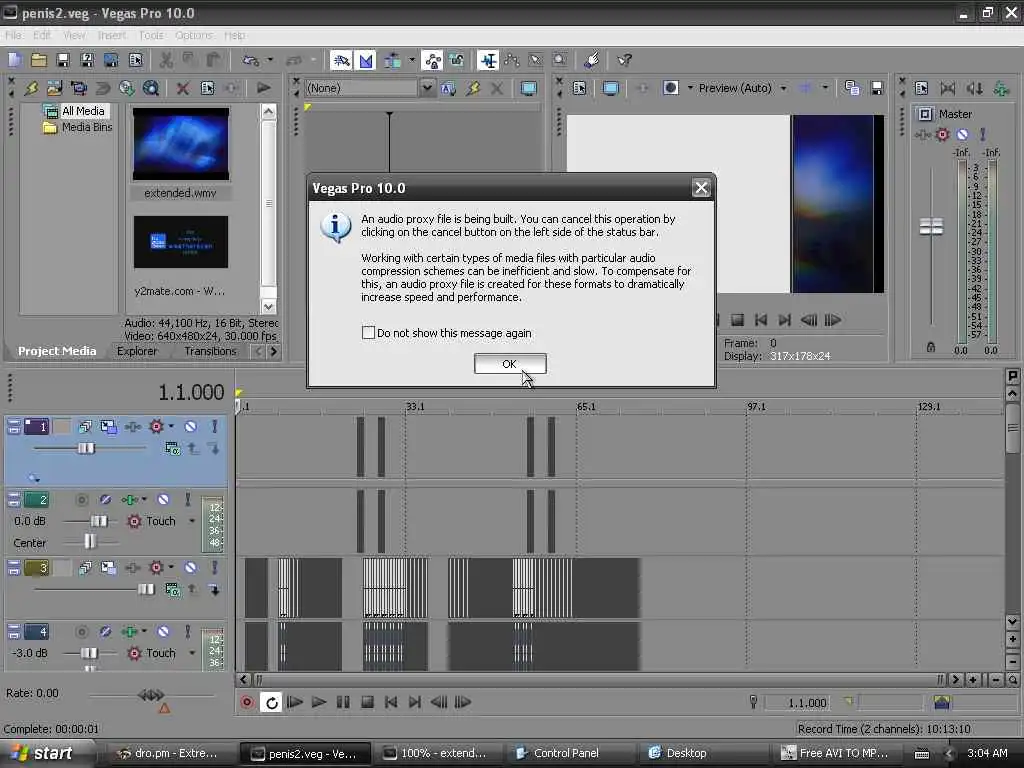
Task: Toggle Lock Envelopes to Events
Action: (x=432, y=61)
